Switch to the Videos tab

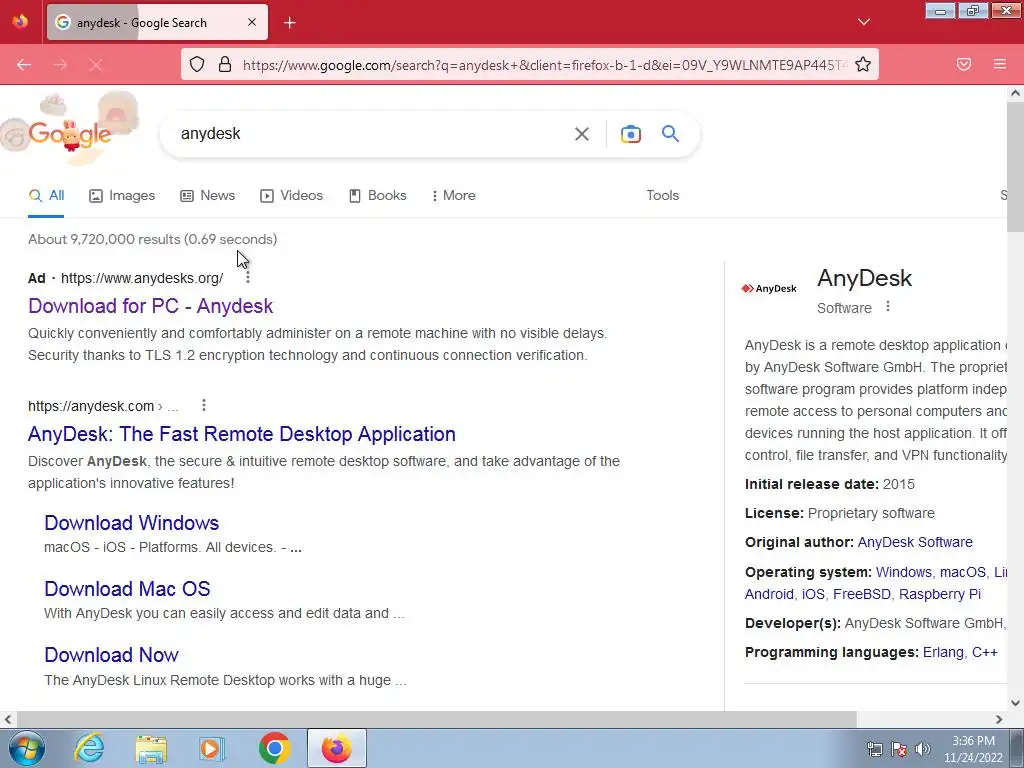pyautogui.click(x=291, y=196)
